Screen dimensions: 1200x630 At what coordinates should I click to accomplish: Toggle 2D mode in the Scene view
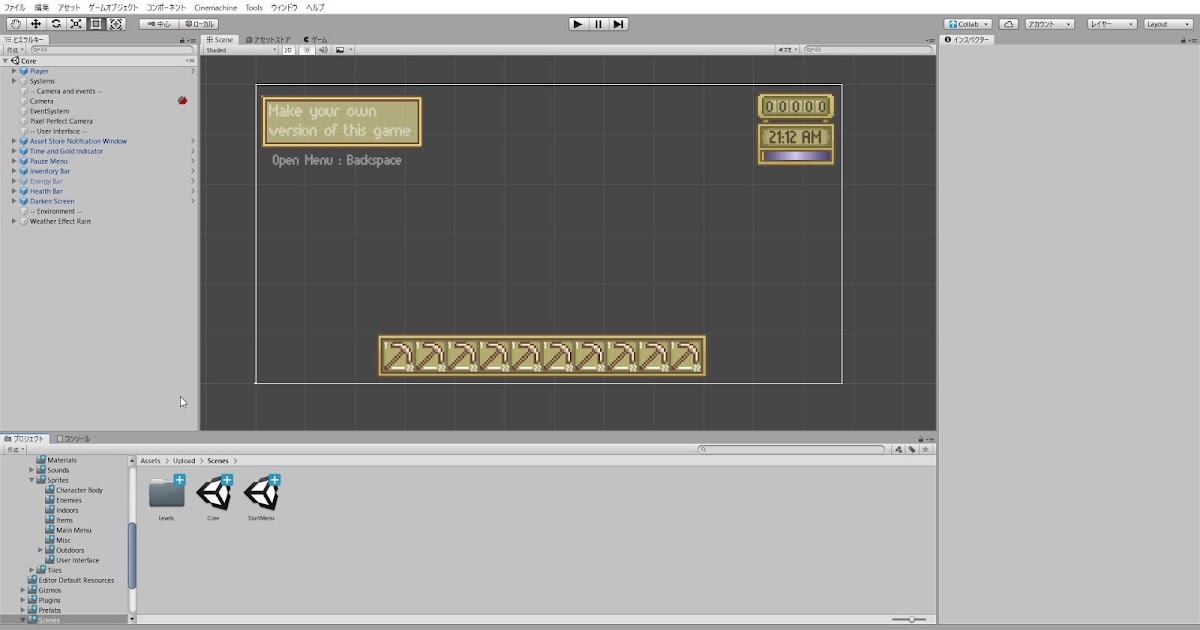click(x=288, y=49)
